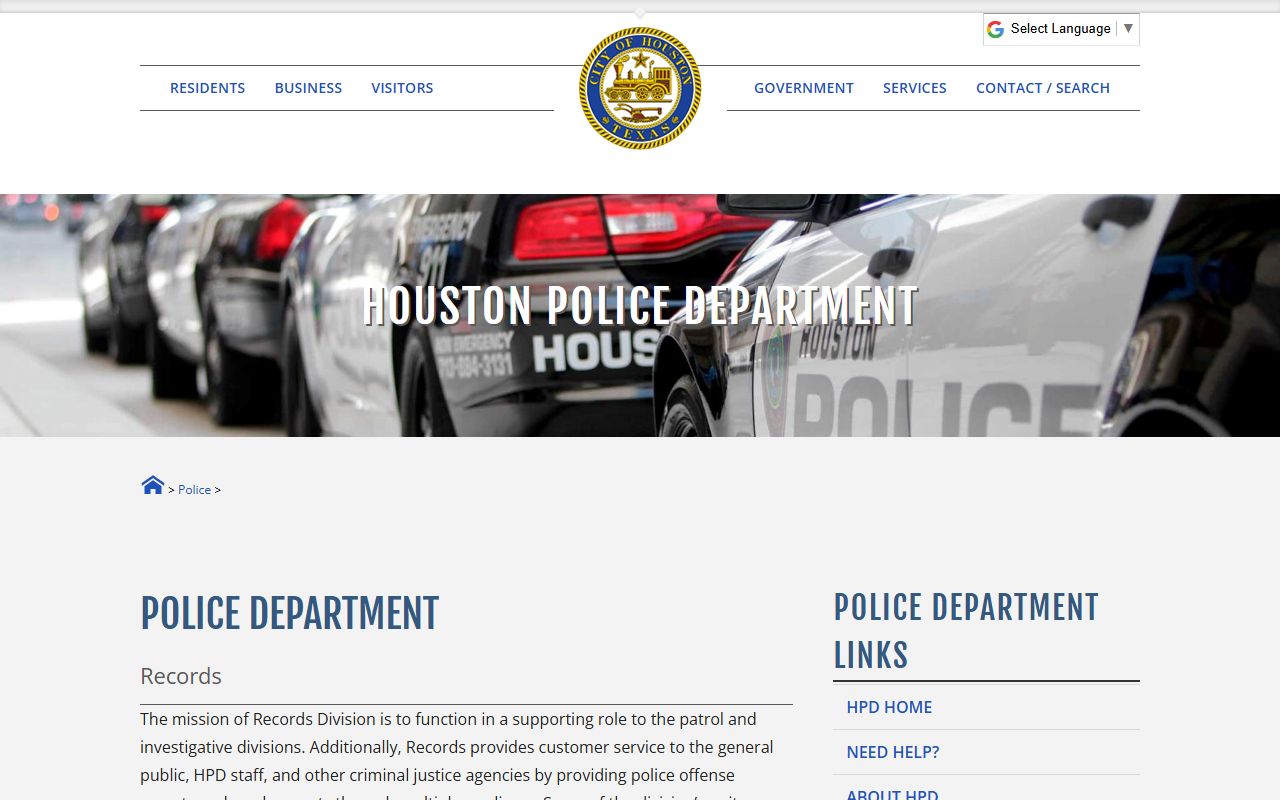This screenshot has width=1280, height=800.
Task: Click the Select Language text
Action: [1060, 28]
